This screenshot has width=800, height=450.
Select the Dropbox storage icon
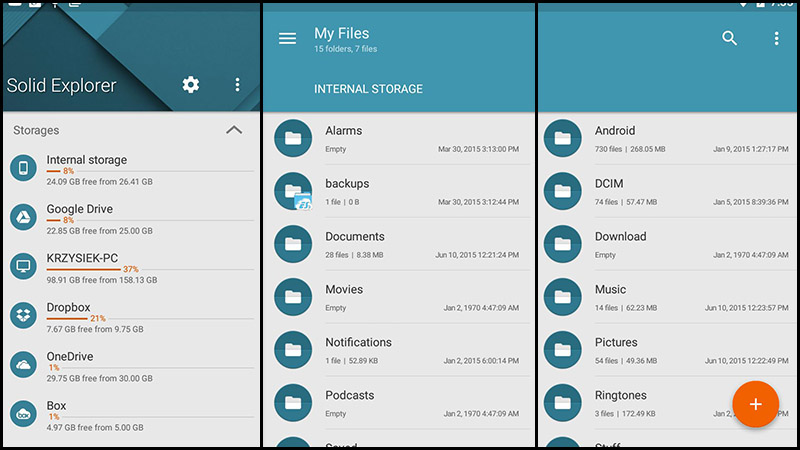(x=24, y=315)
